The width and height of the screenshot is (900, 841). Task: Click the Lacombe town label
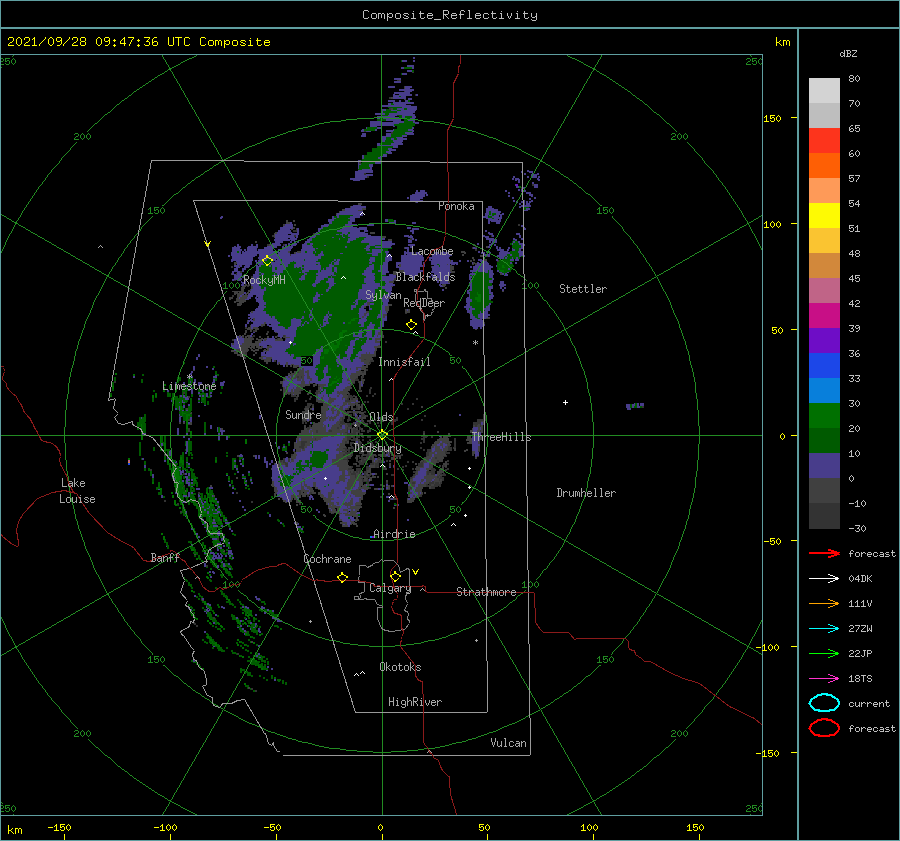[x=432, y=251]
